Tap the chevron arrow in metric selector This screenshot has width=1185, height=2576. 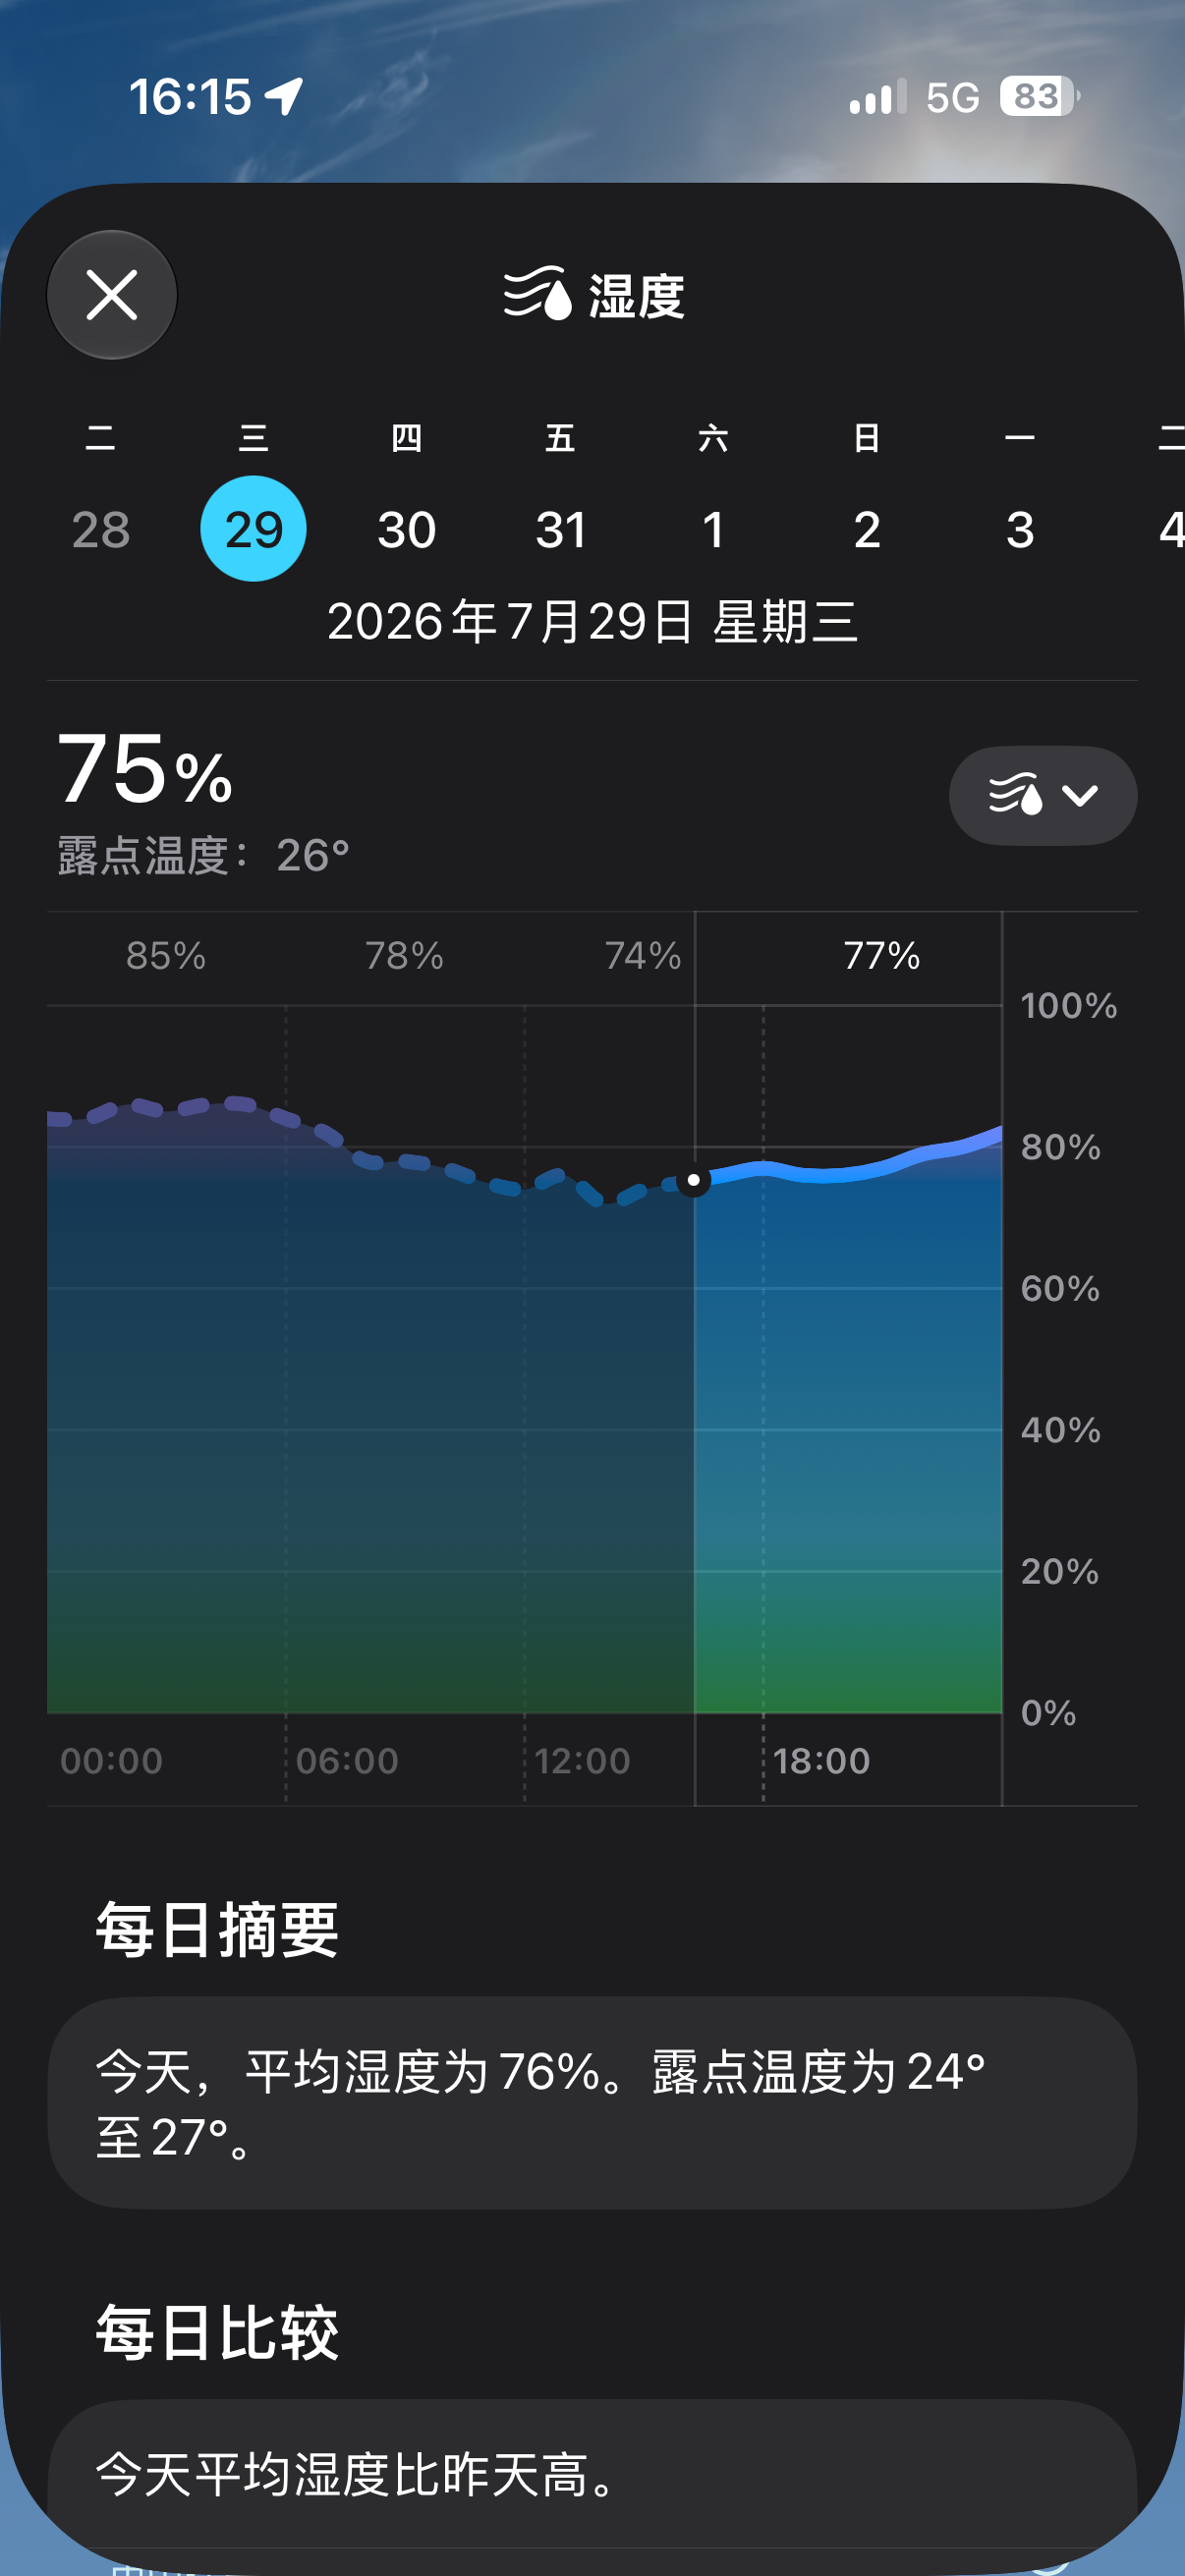(1080, 796)
